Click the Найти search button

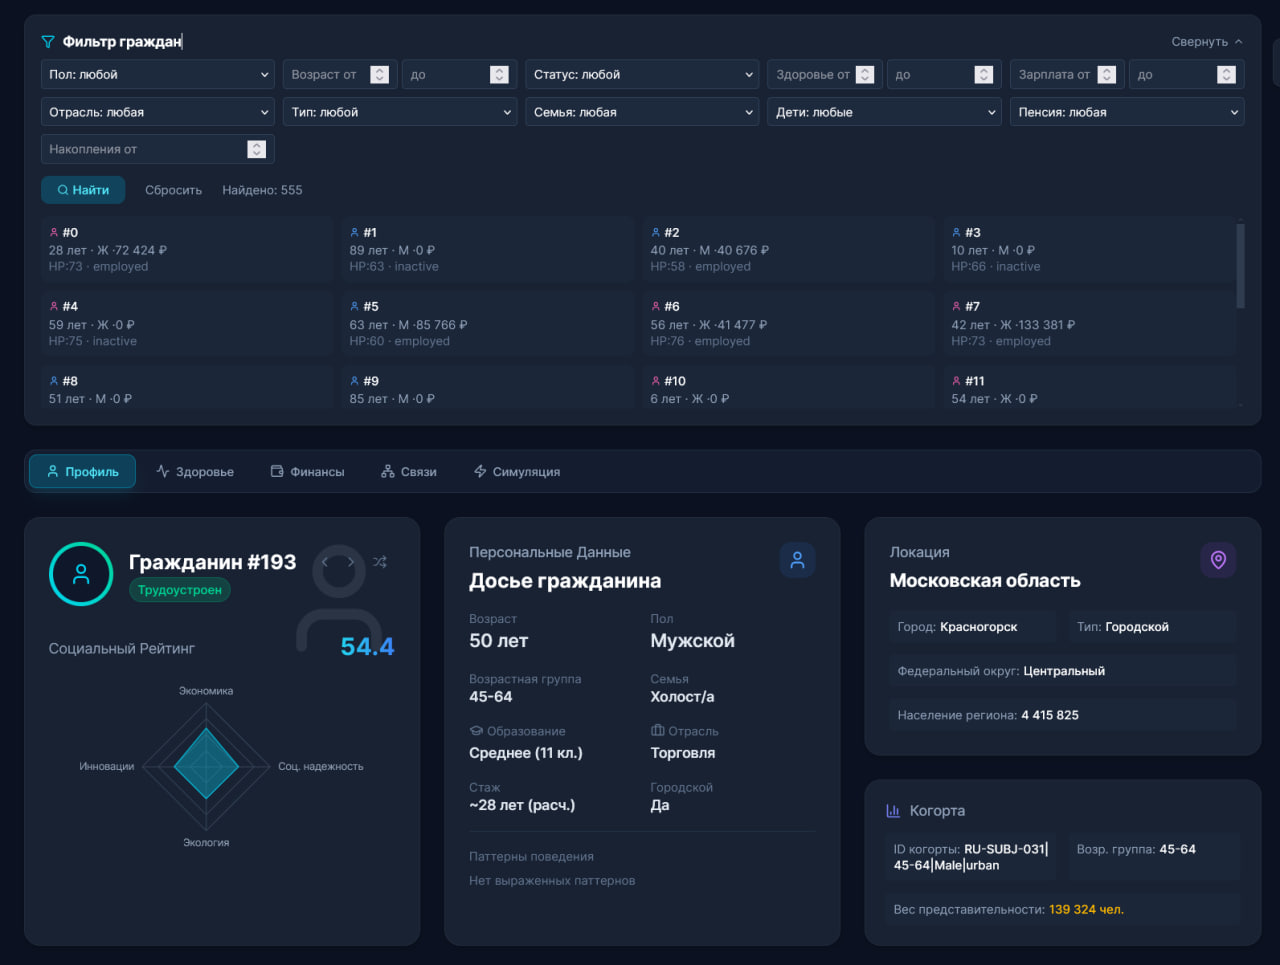83,190
